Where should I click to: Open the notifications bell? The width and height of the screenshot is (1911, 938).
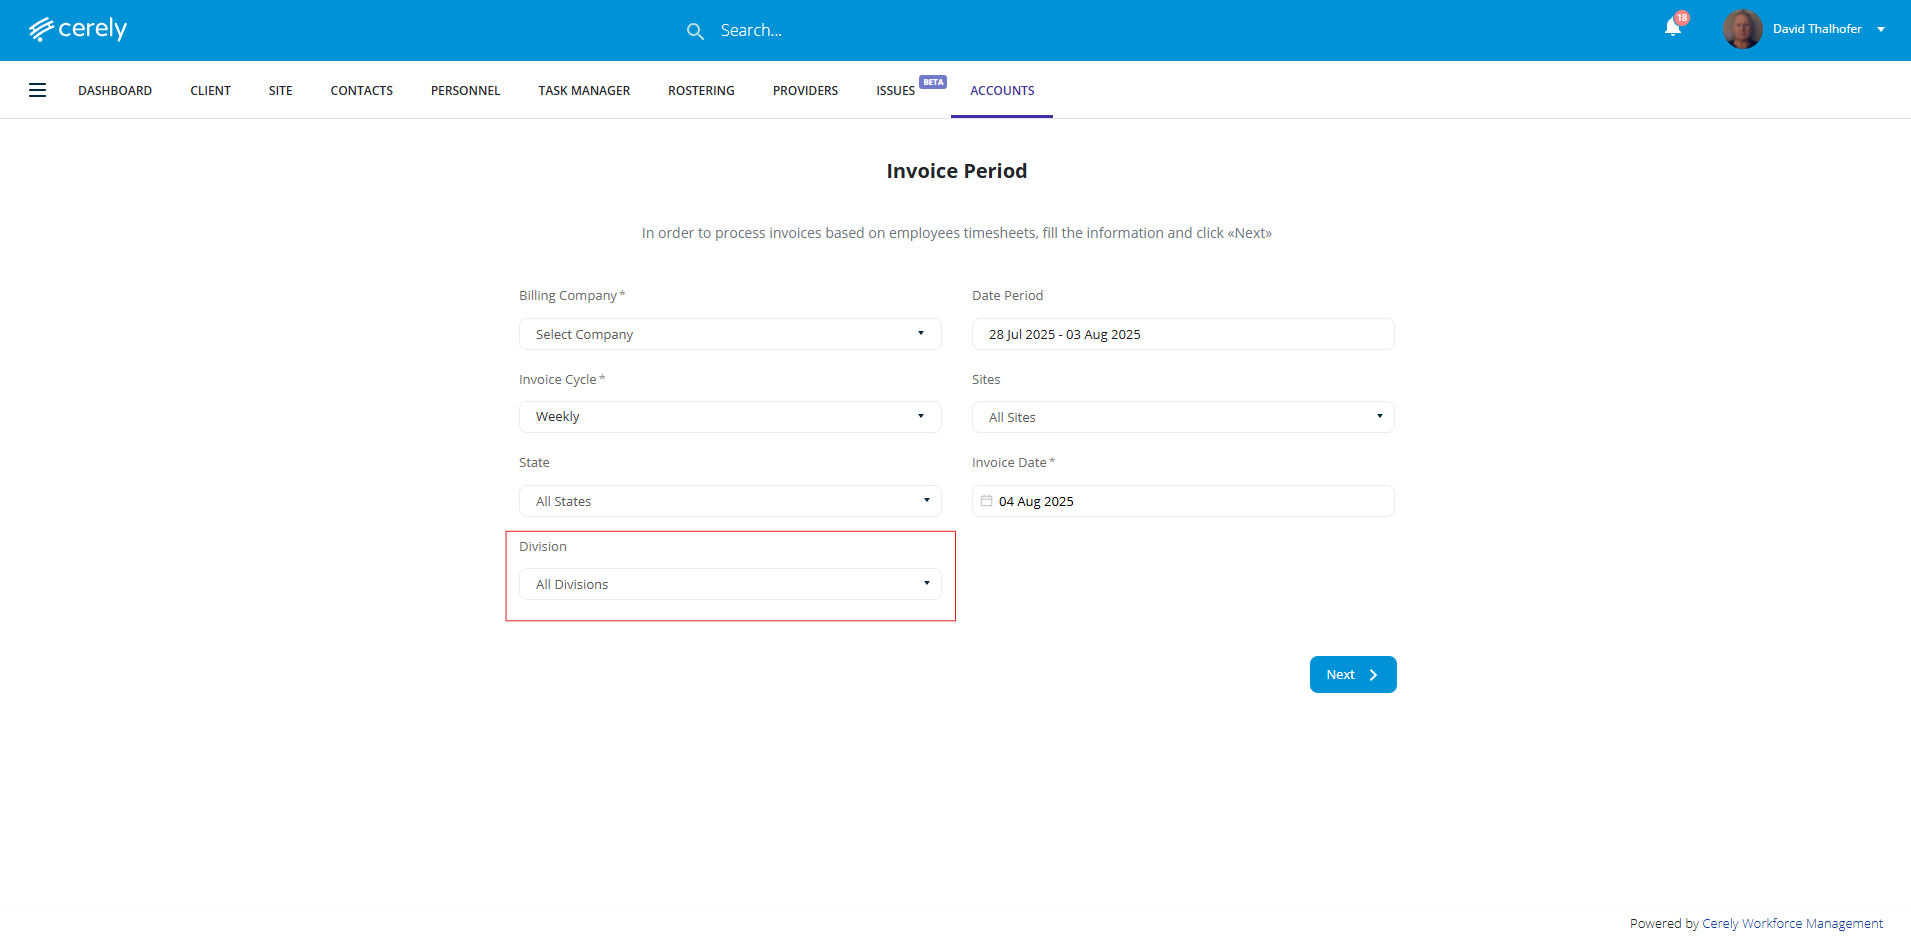(1673, 27)
